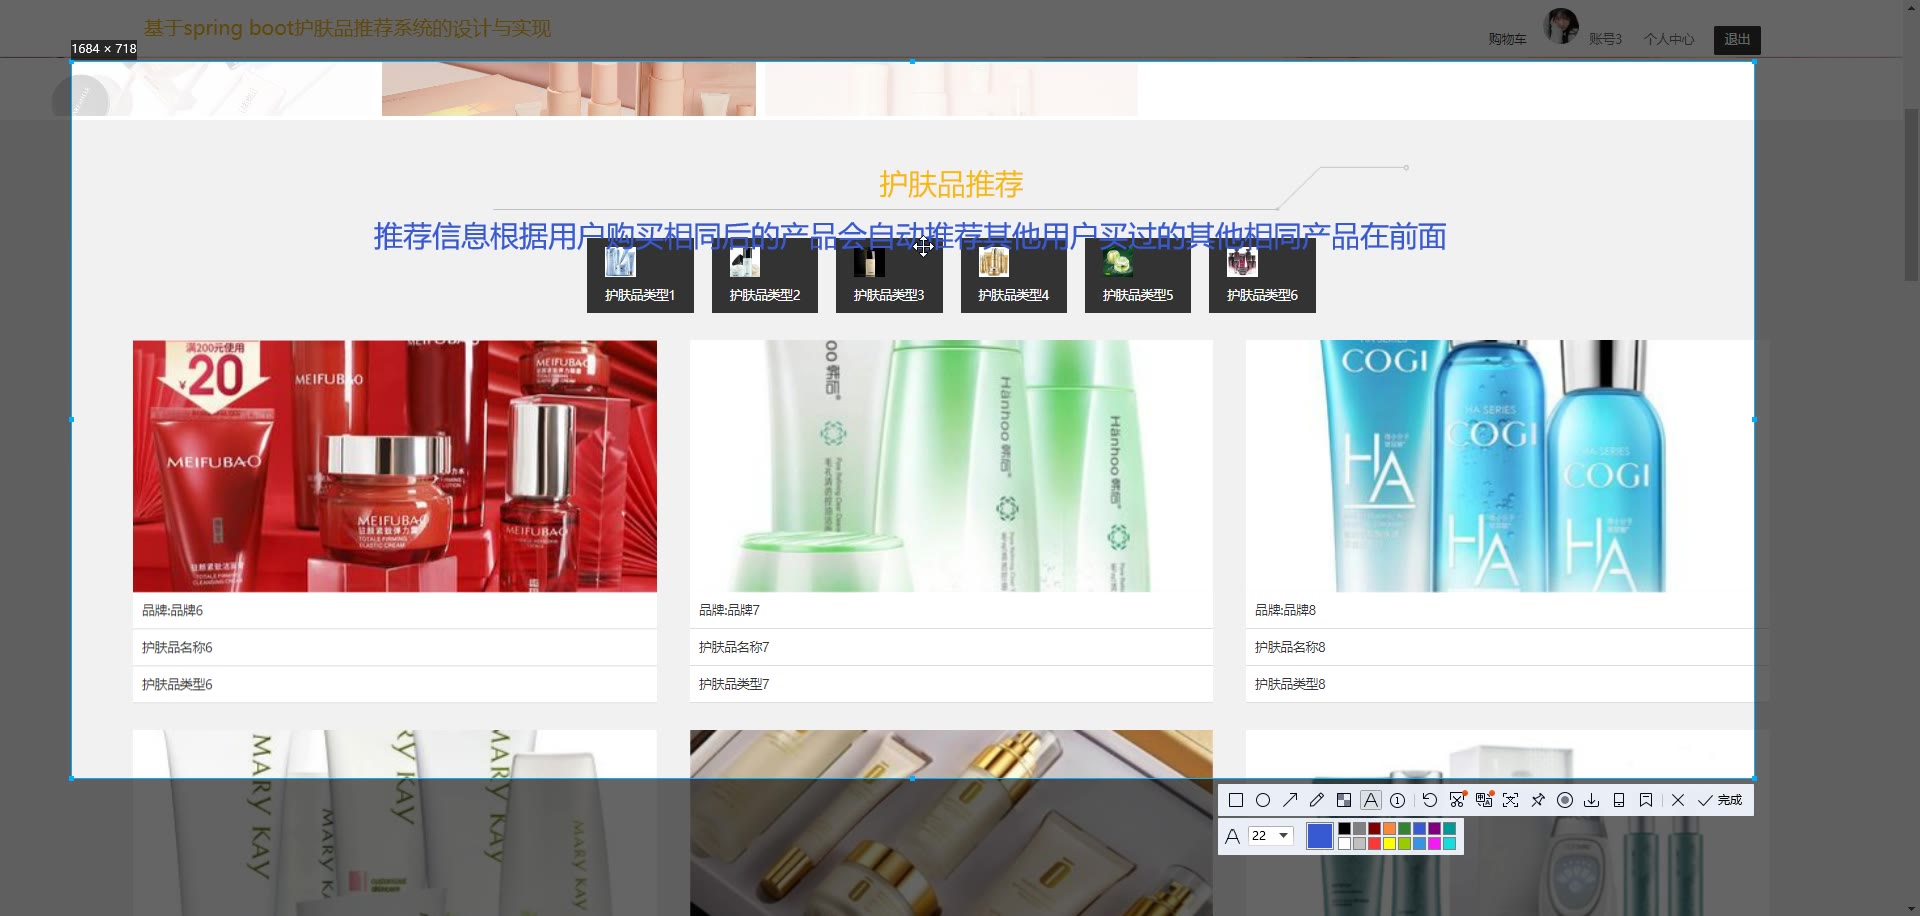This screenshot has height=916, width=1920.
Task: Click 完成 to finish the screenshot
Action: [1720, 800]
